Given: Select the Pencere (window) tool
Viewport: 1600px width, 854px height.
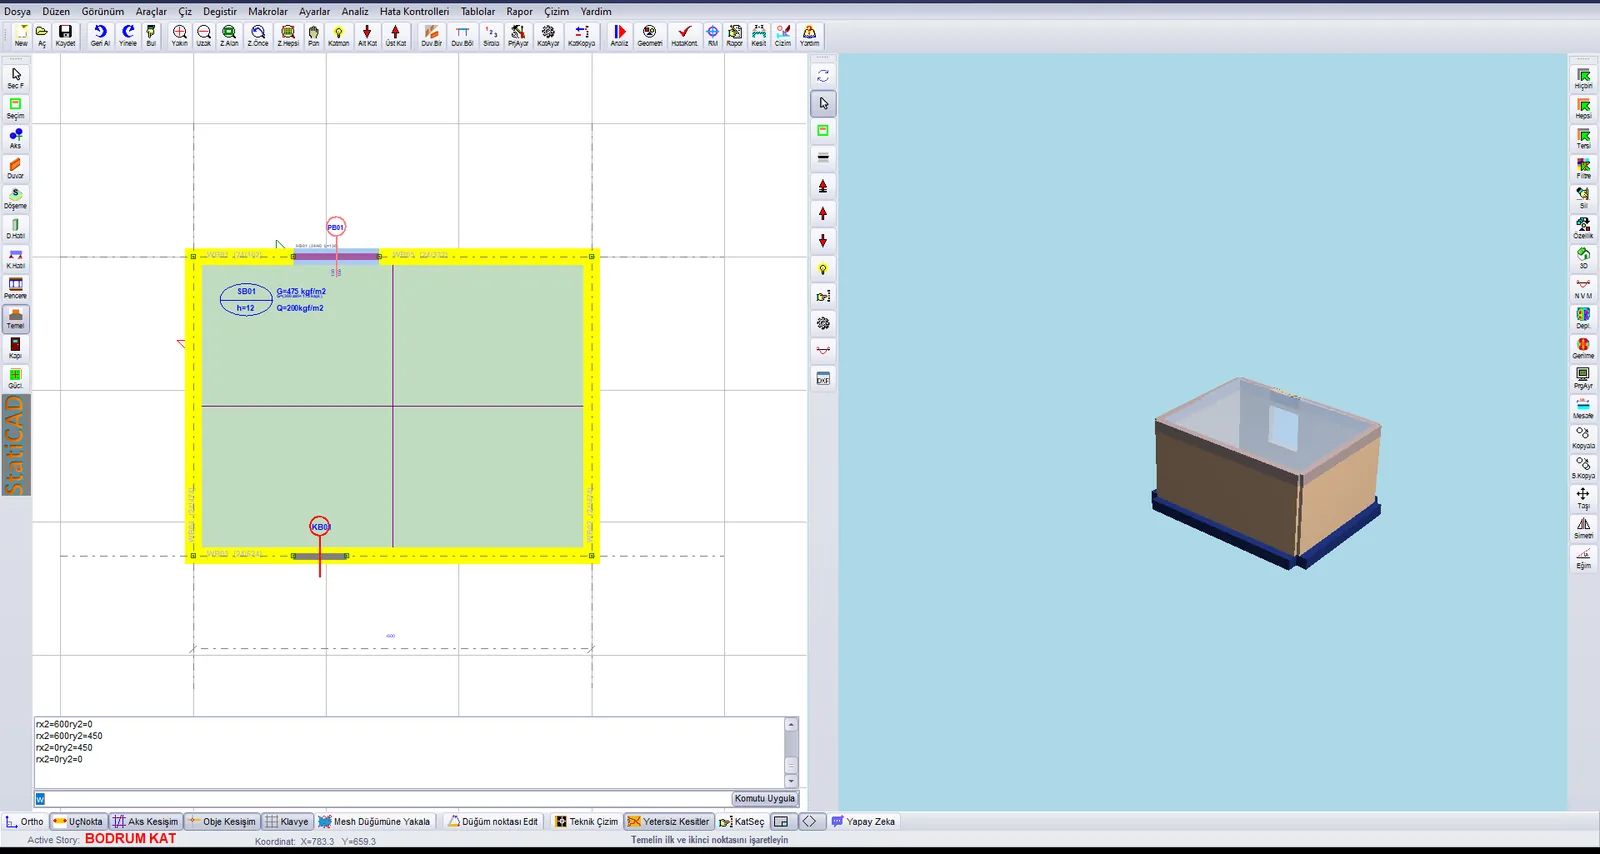Looking at the screenshot, I should 15,288.
